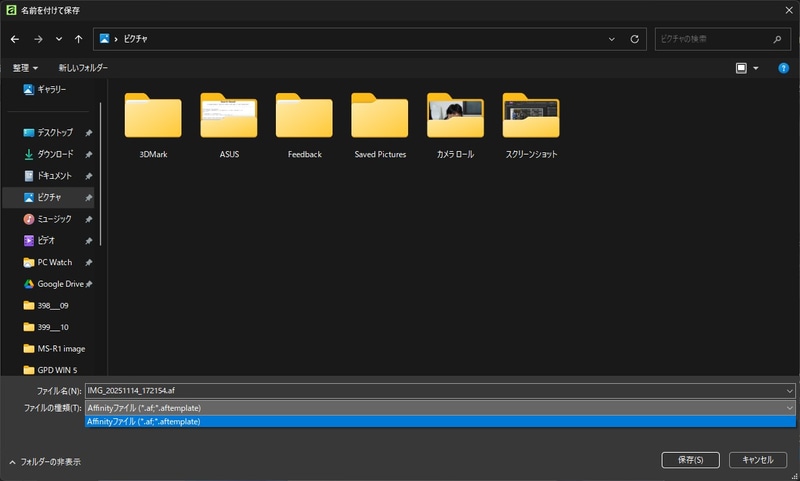Click the pin icon beside ダウンロード

tap(89, 155)
